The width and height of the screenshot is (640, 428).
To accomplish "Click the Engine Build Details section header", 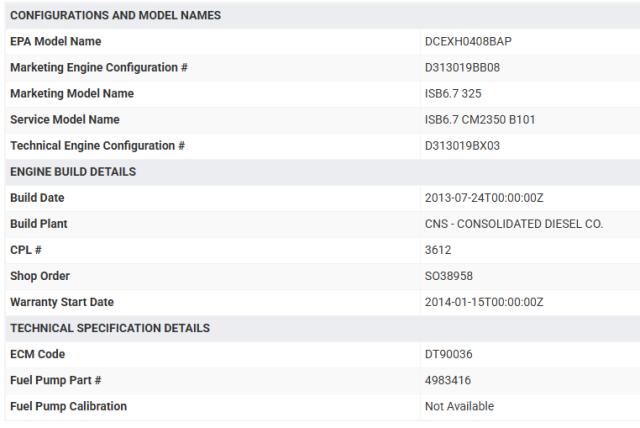I will (73, 172).
